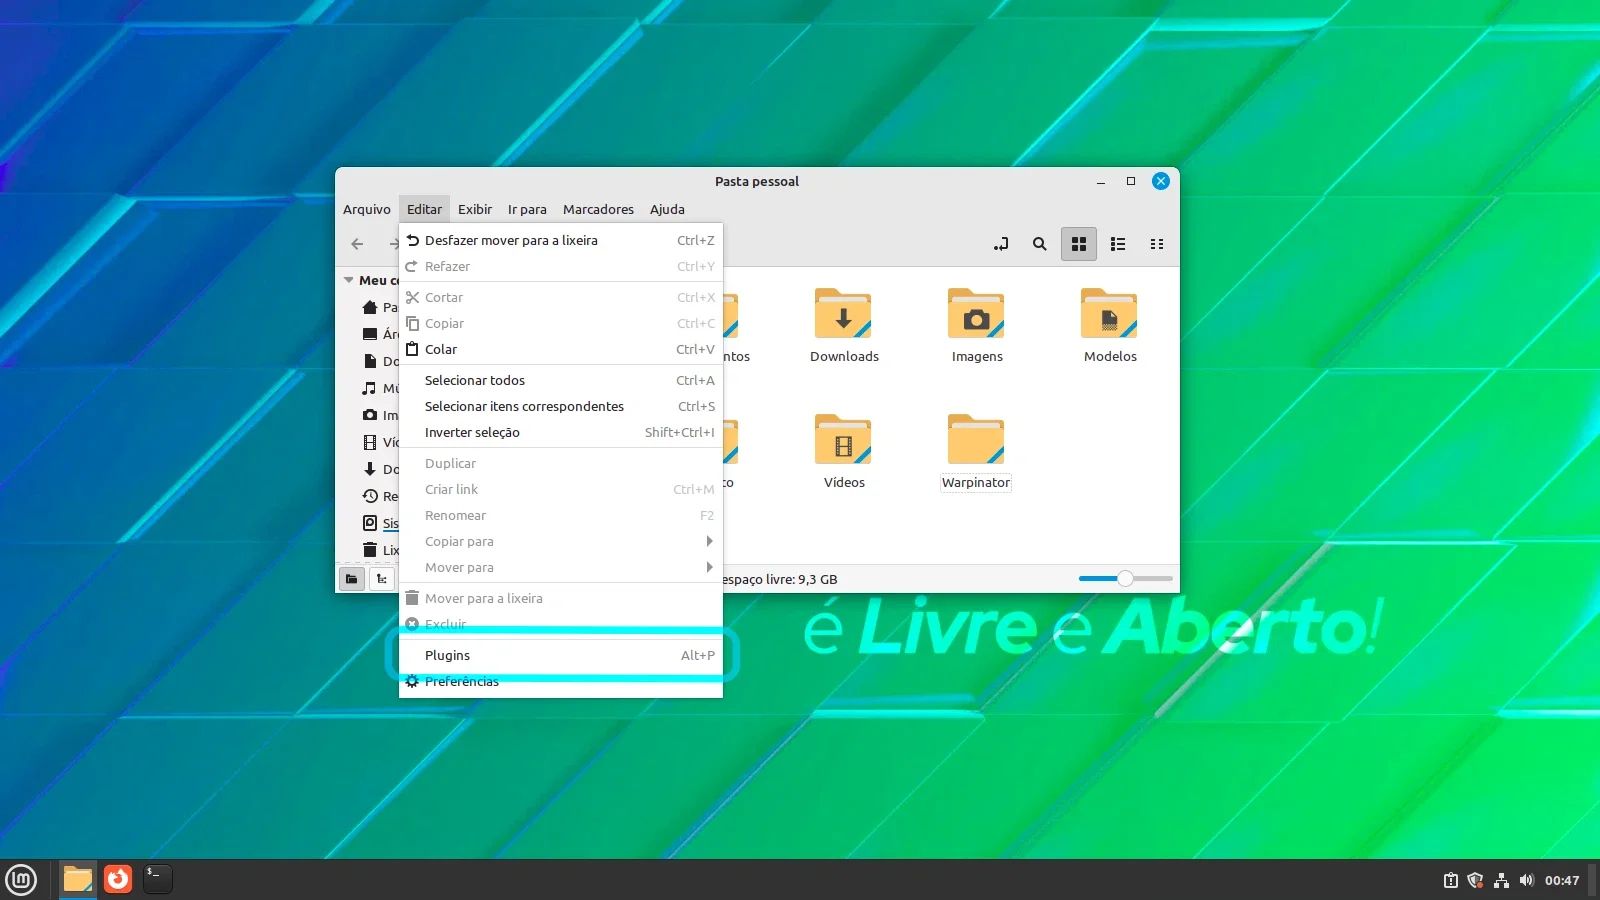
Task: Click the desktop sidebar icon
Action: click(370, 334)
